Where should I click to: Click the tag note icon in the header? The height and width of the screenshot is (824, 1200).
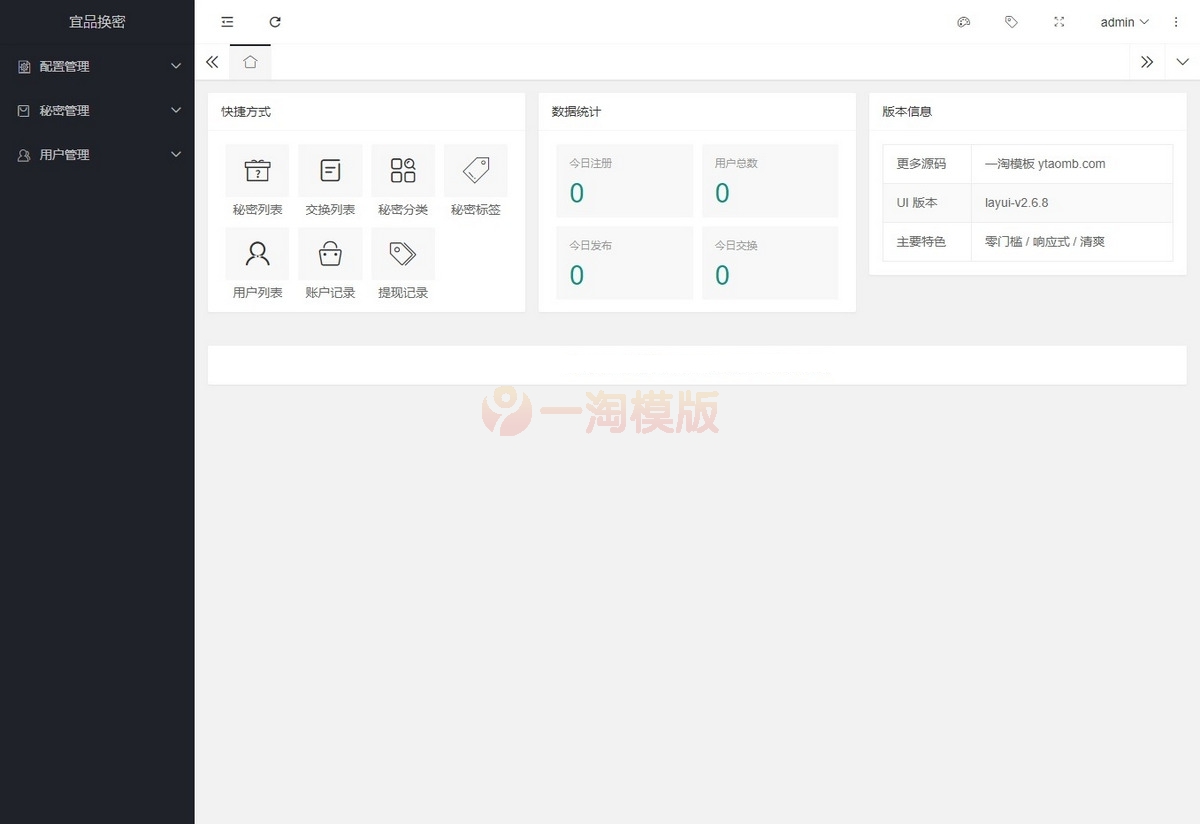tap(1011, 22)
